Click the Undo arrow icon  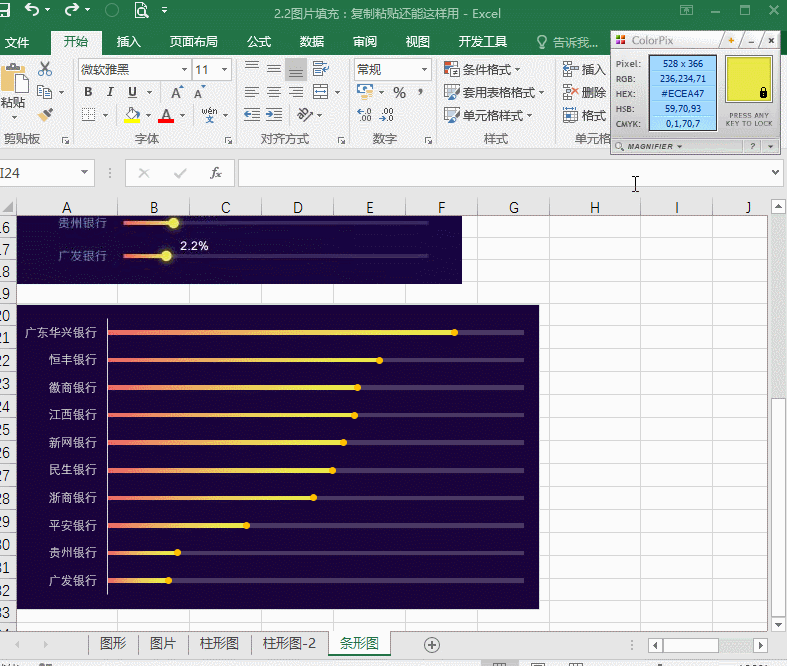tap(32, 10)
